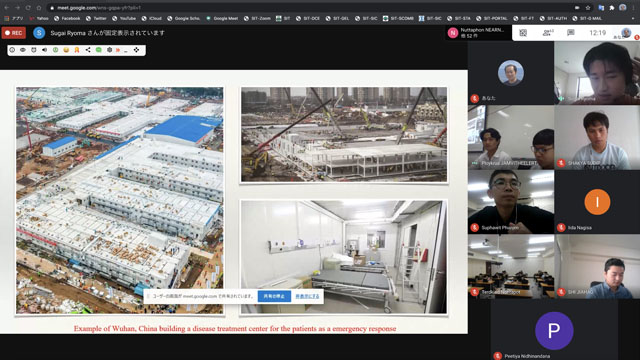The height and width of the screenshot is (360, 640).
Task: Click the blue stop sharing button
Action: point(274,296)
